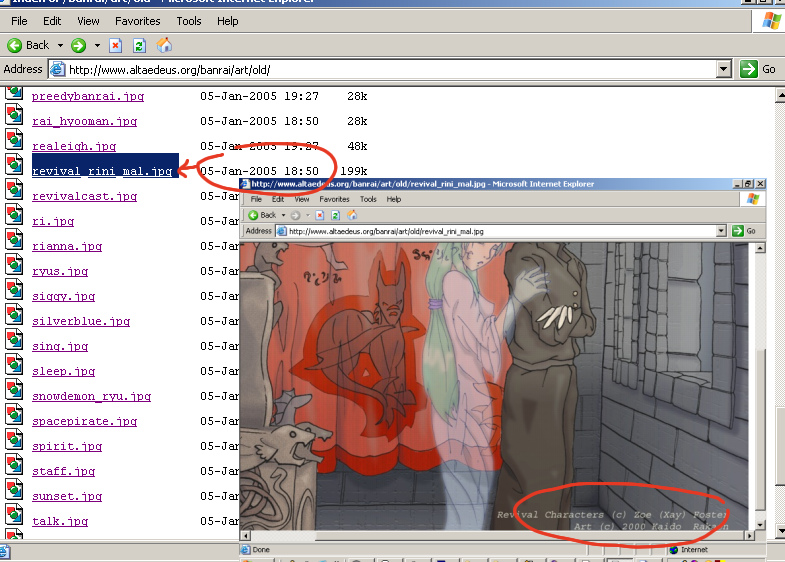Open Favorites menu in image window

[x=334, y=199]
